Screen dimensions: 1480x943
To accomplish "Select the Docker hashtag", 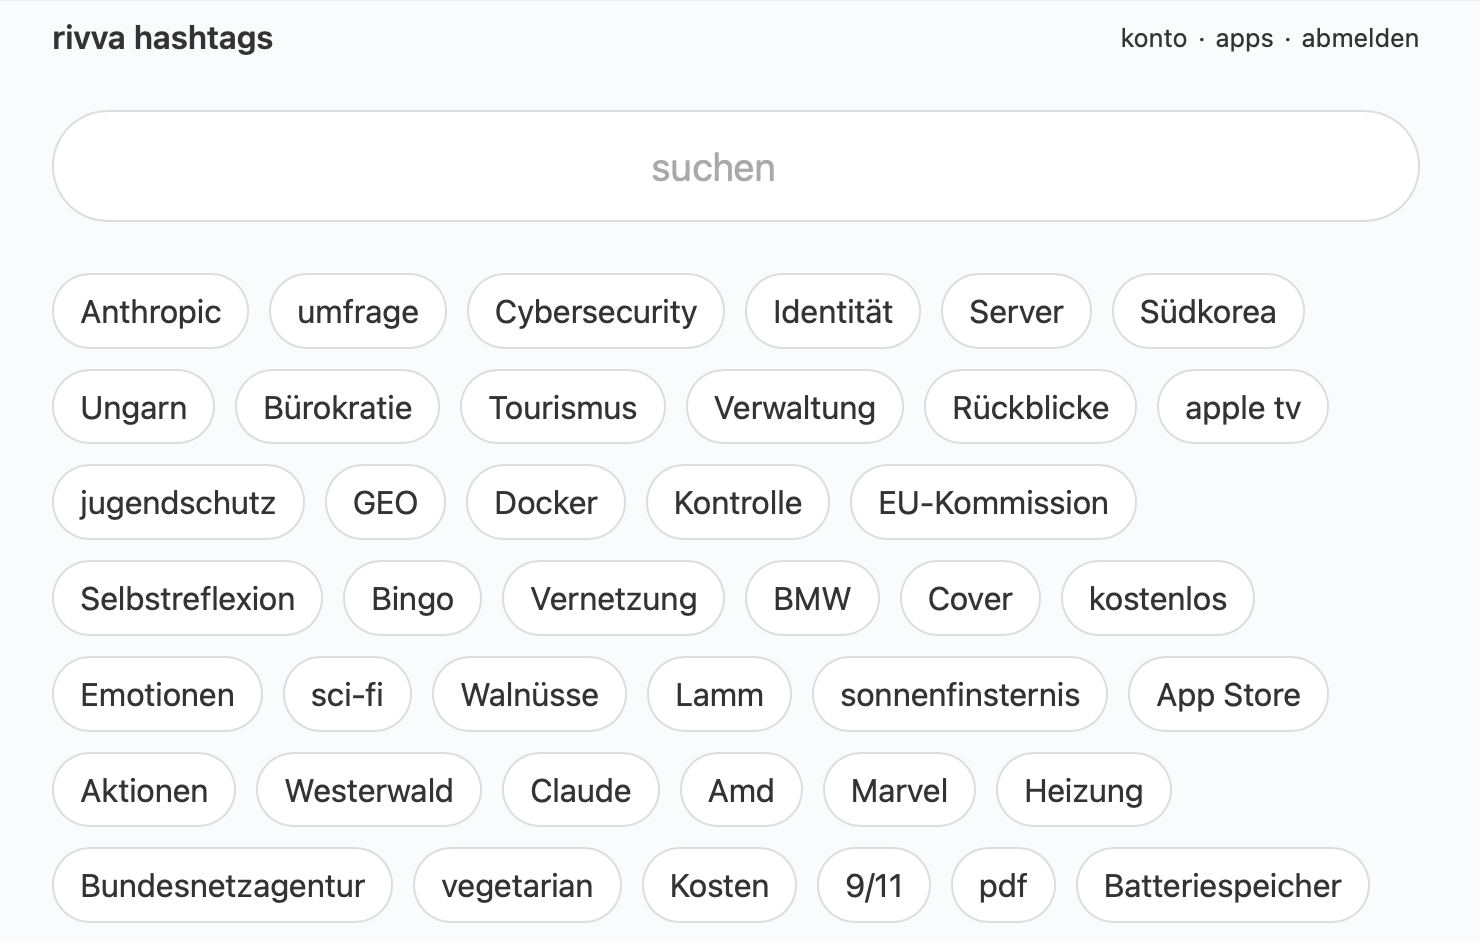I will [546, 502].
